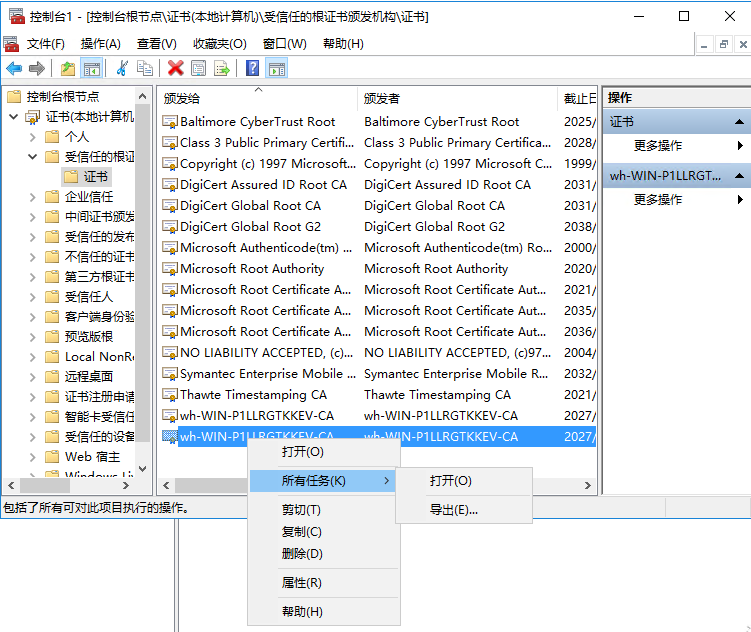Click the back arrow toolbar icon
Viewport: 751px width, 632px height.
[14, 68]
